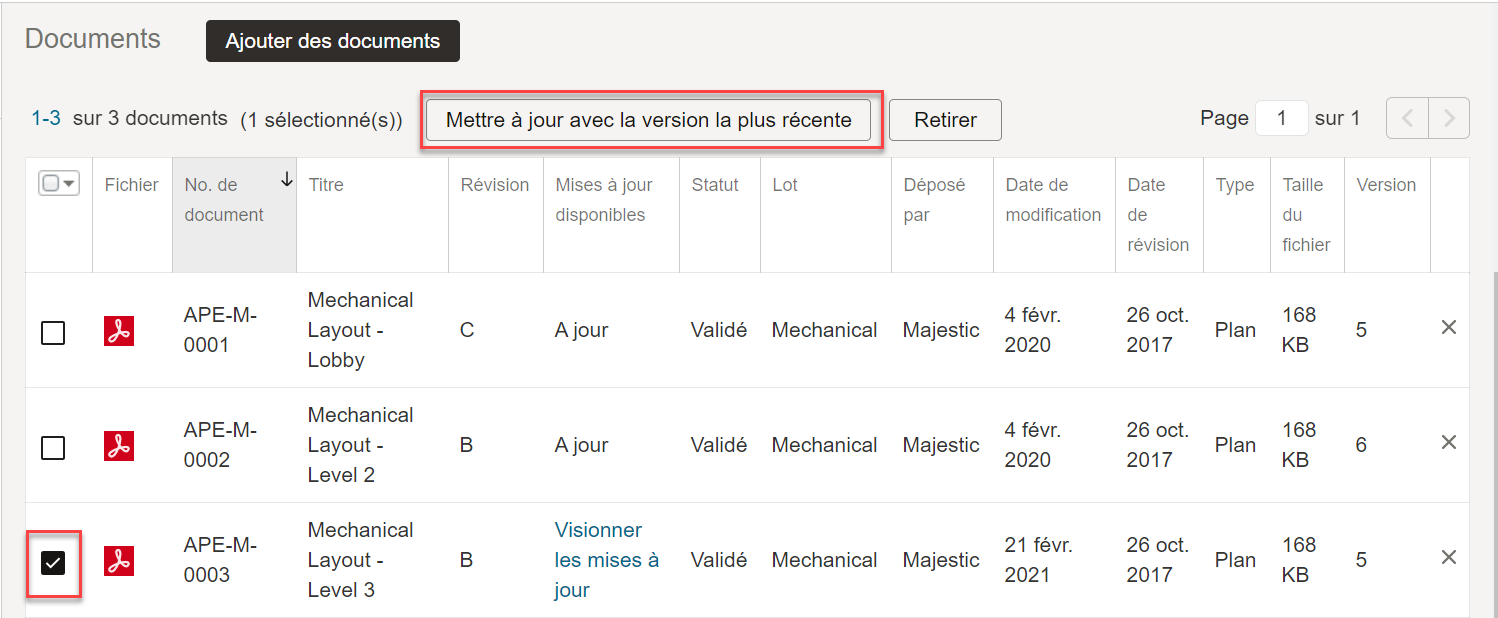Click revision C in APE-M-0001 row

pyautogui.click(x=467, y=330)
